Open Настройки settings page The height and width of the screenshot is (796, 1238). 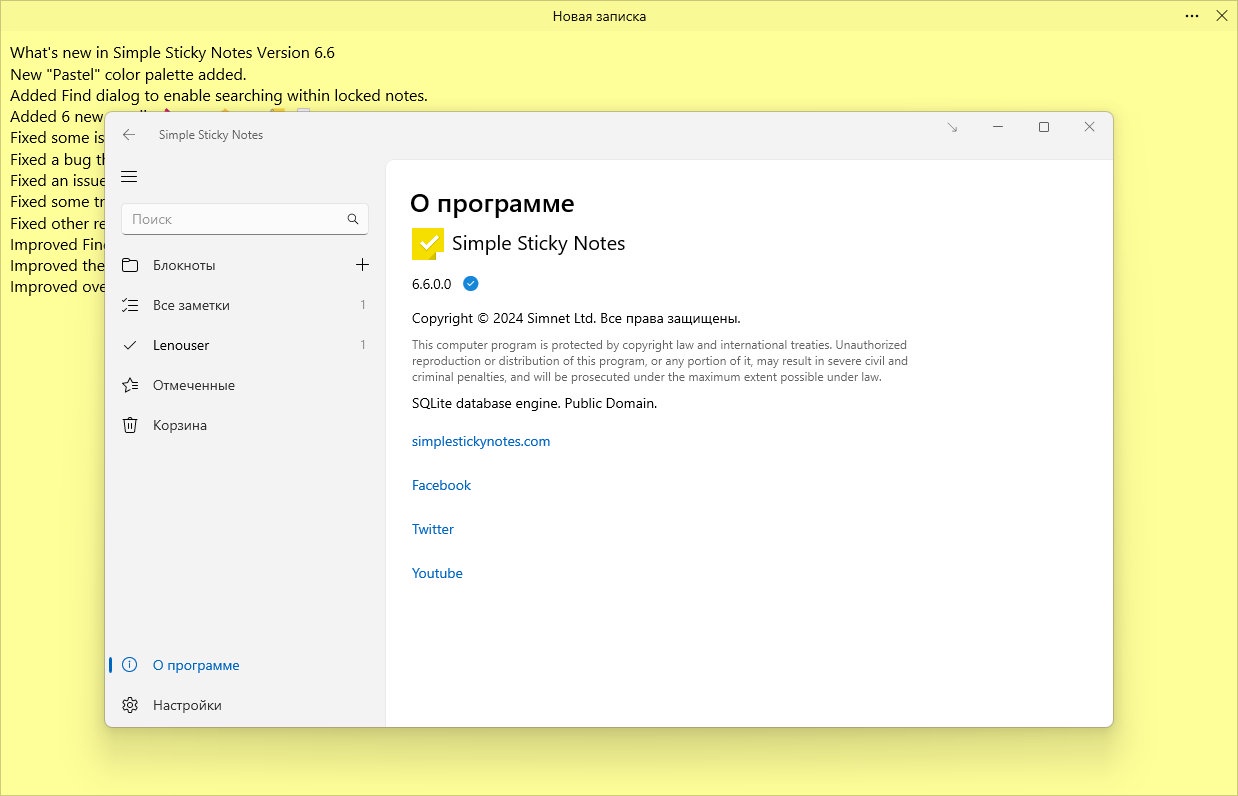click(x=187, y=705)
